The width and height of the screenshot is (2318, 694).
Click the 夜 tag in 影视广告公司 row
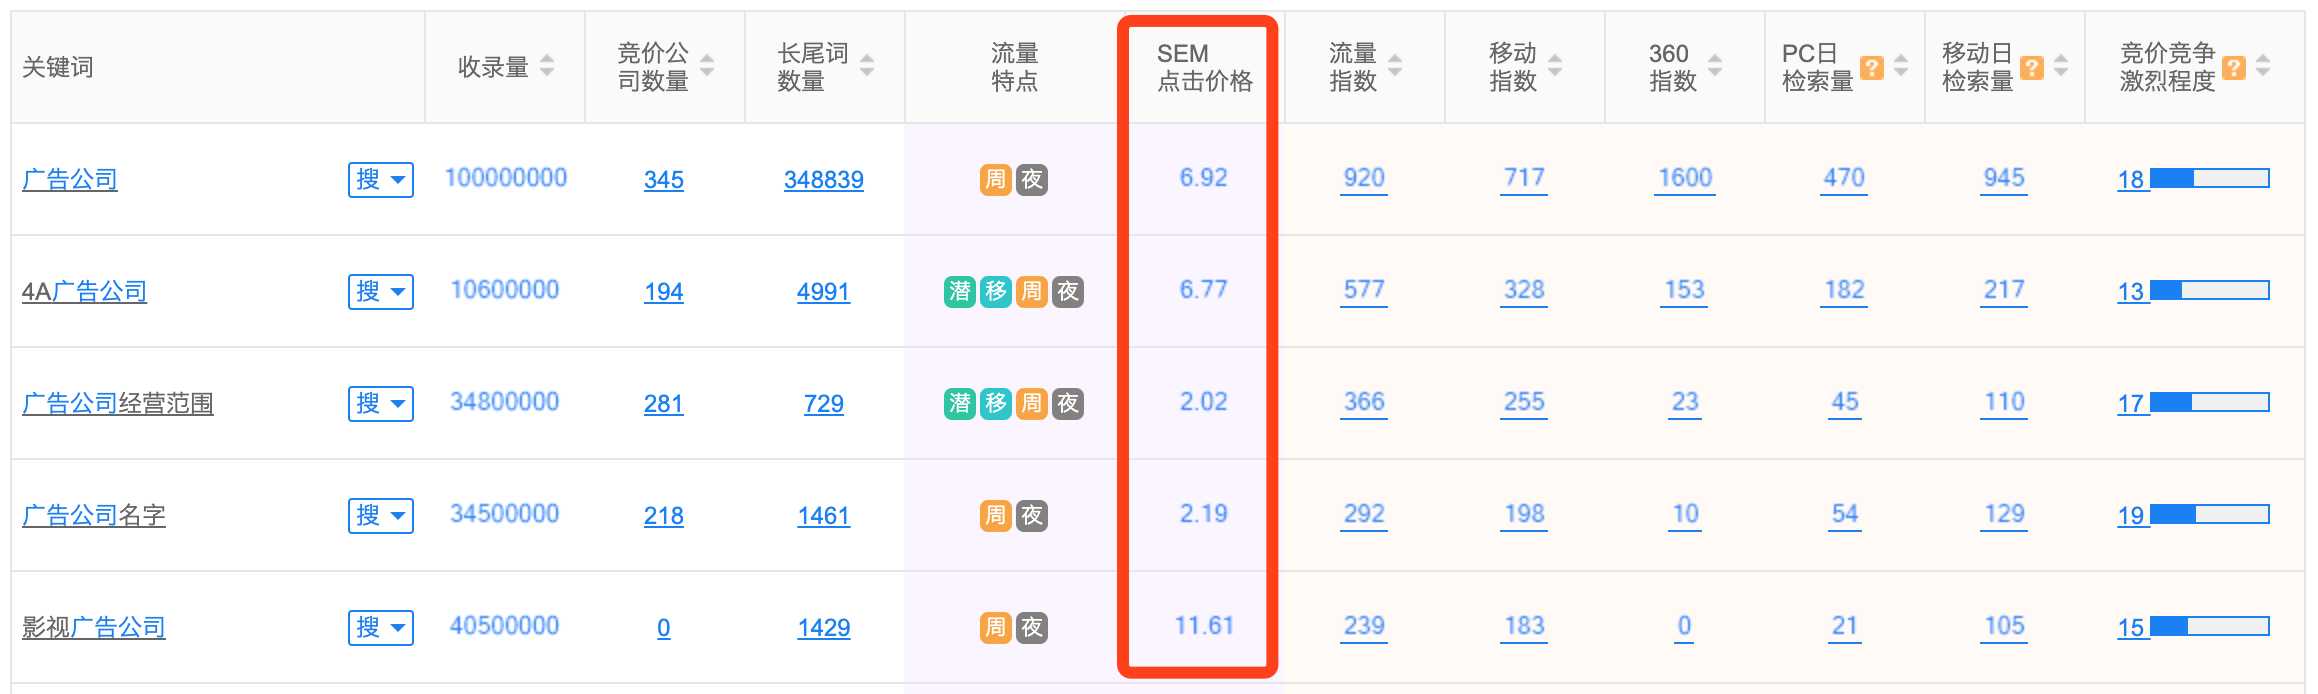1032,627
